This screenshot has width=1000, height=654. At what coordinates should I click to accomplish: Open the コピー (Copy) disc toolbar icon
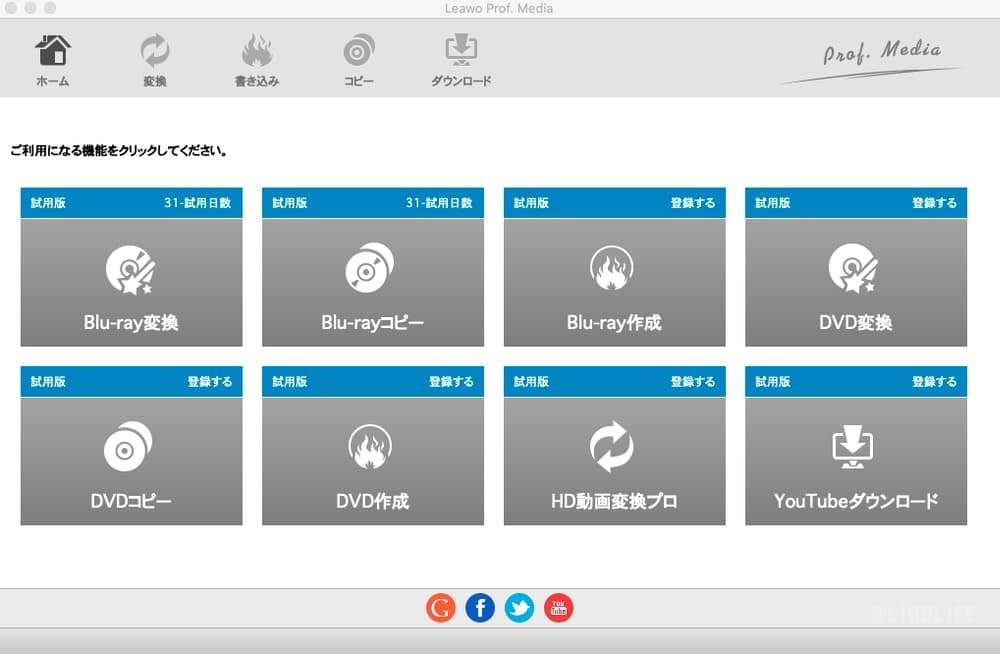358,57
